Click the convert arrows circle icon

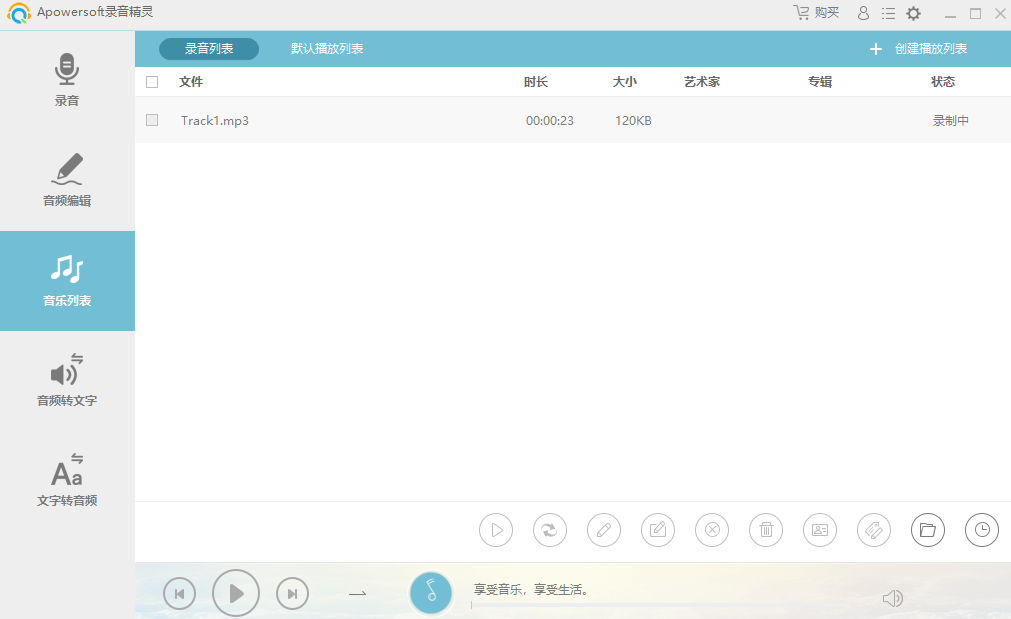[550, 530]
